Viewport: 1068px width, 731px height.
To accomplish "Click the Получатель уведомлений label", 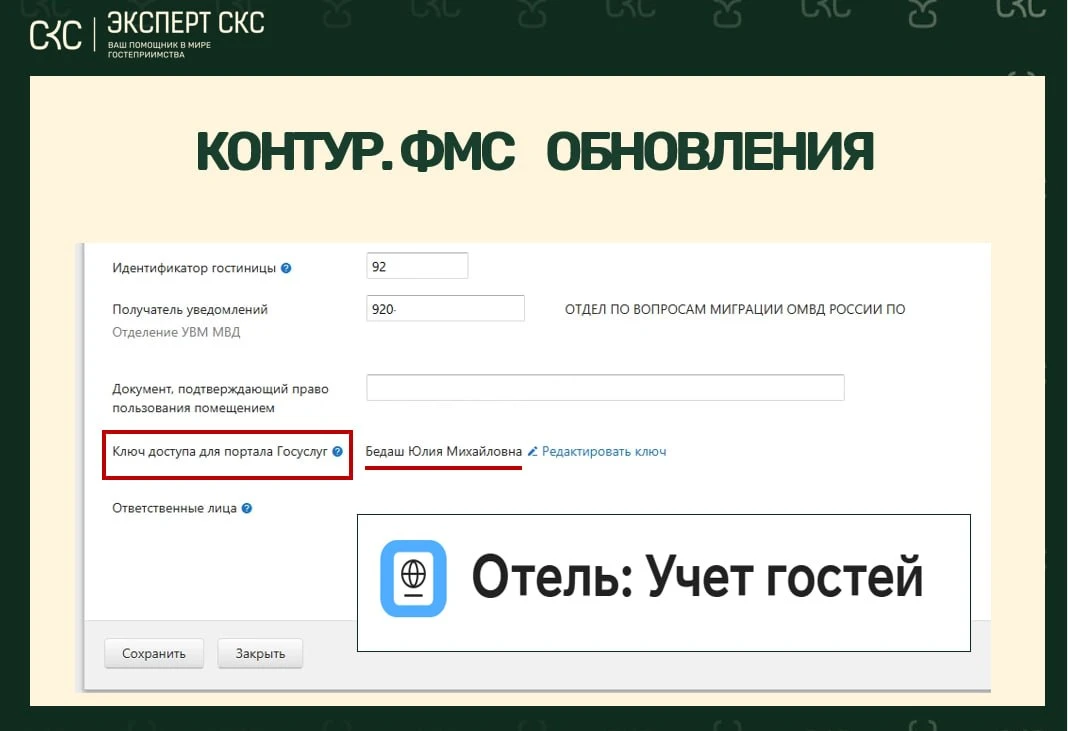I will [190, 309].
